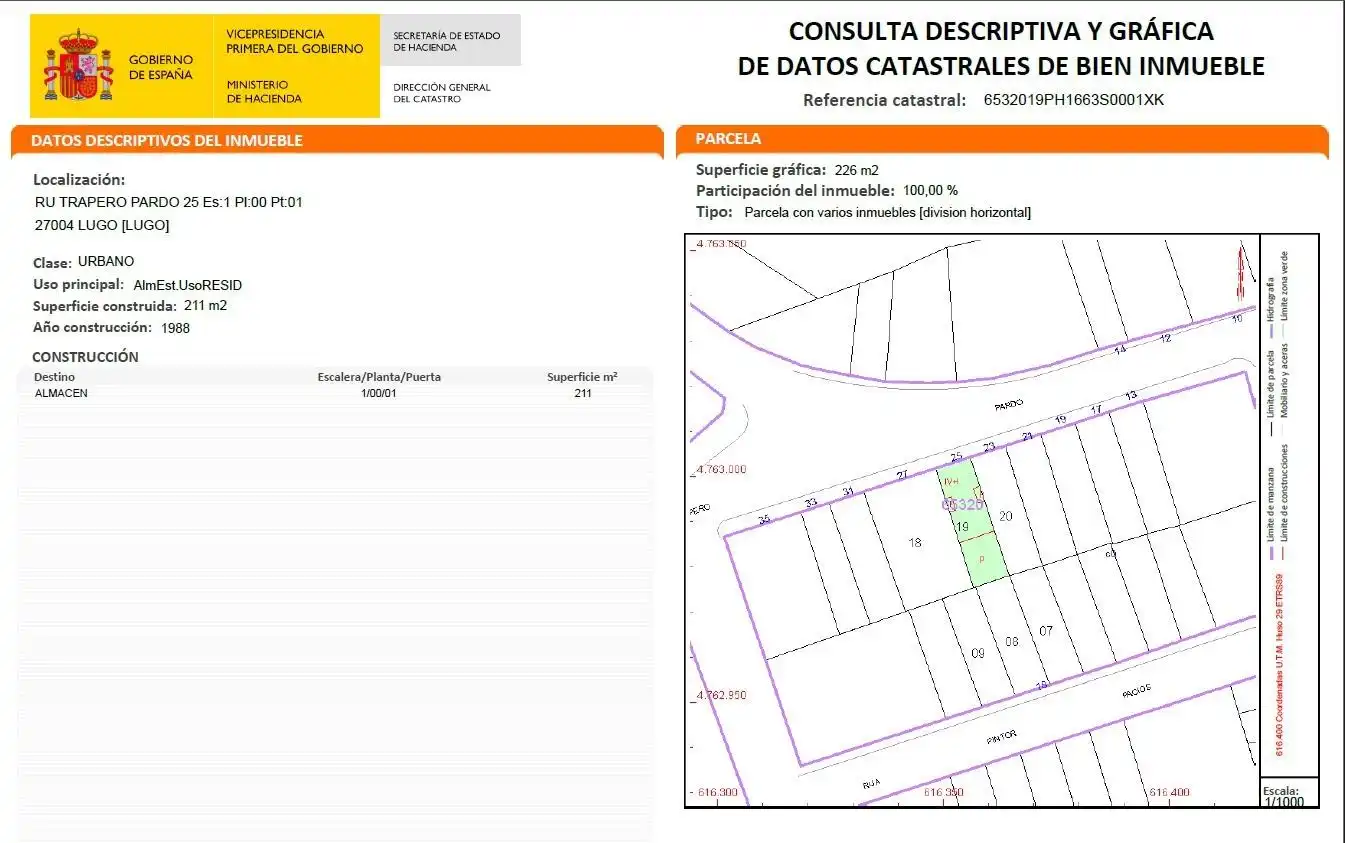The height and width of the screenshot is (843, 1345).
Task: Click the 'Destino' column header
Action: pyautogui.click(x=54, y=378)
